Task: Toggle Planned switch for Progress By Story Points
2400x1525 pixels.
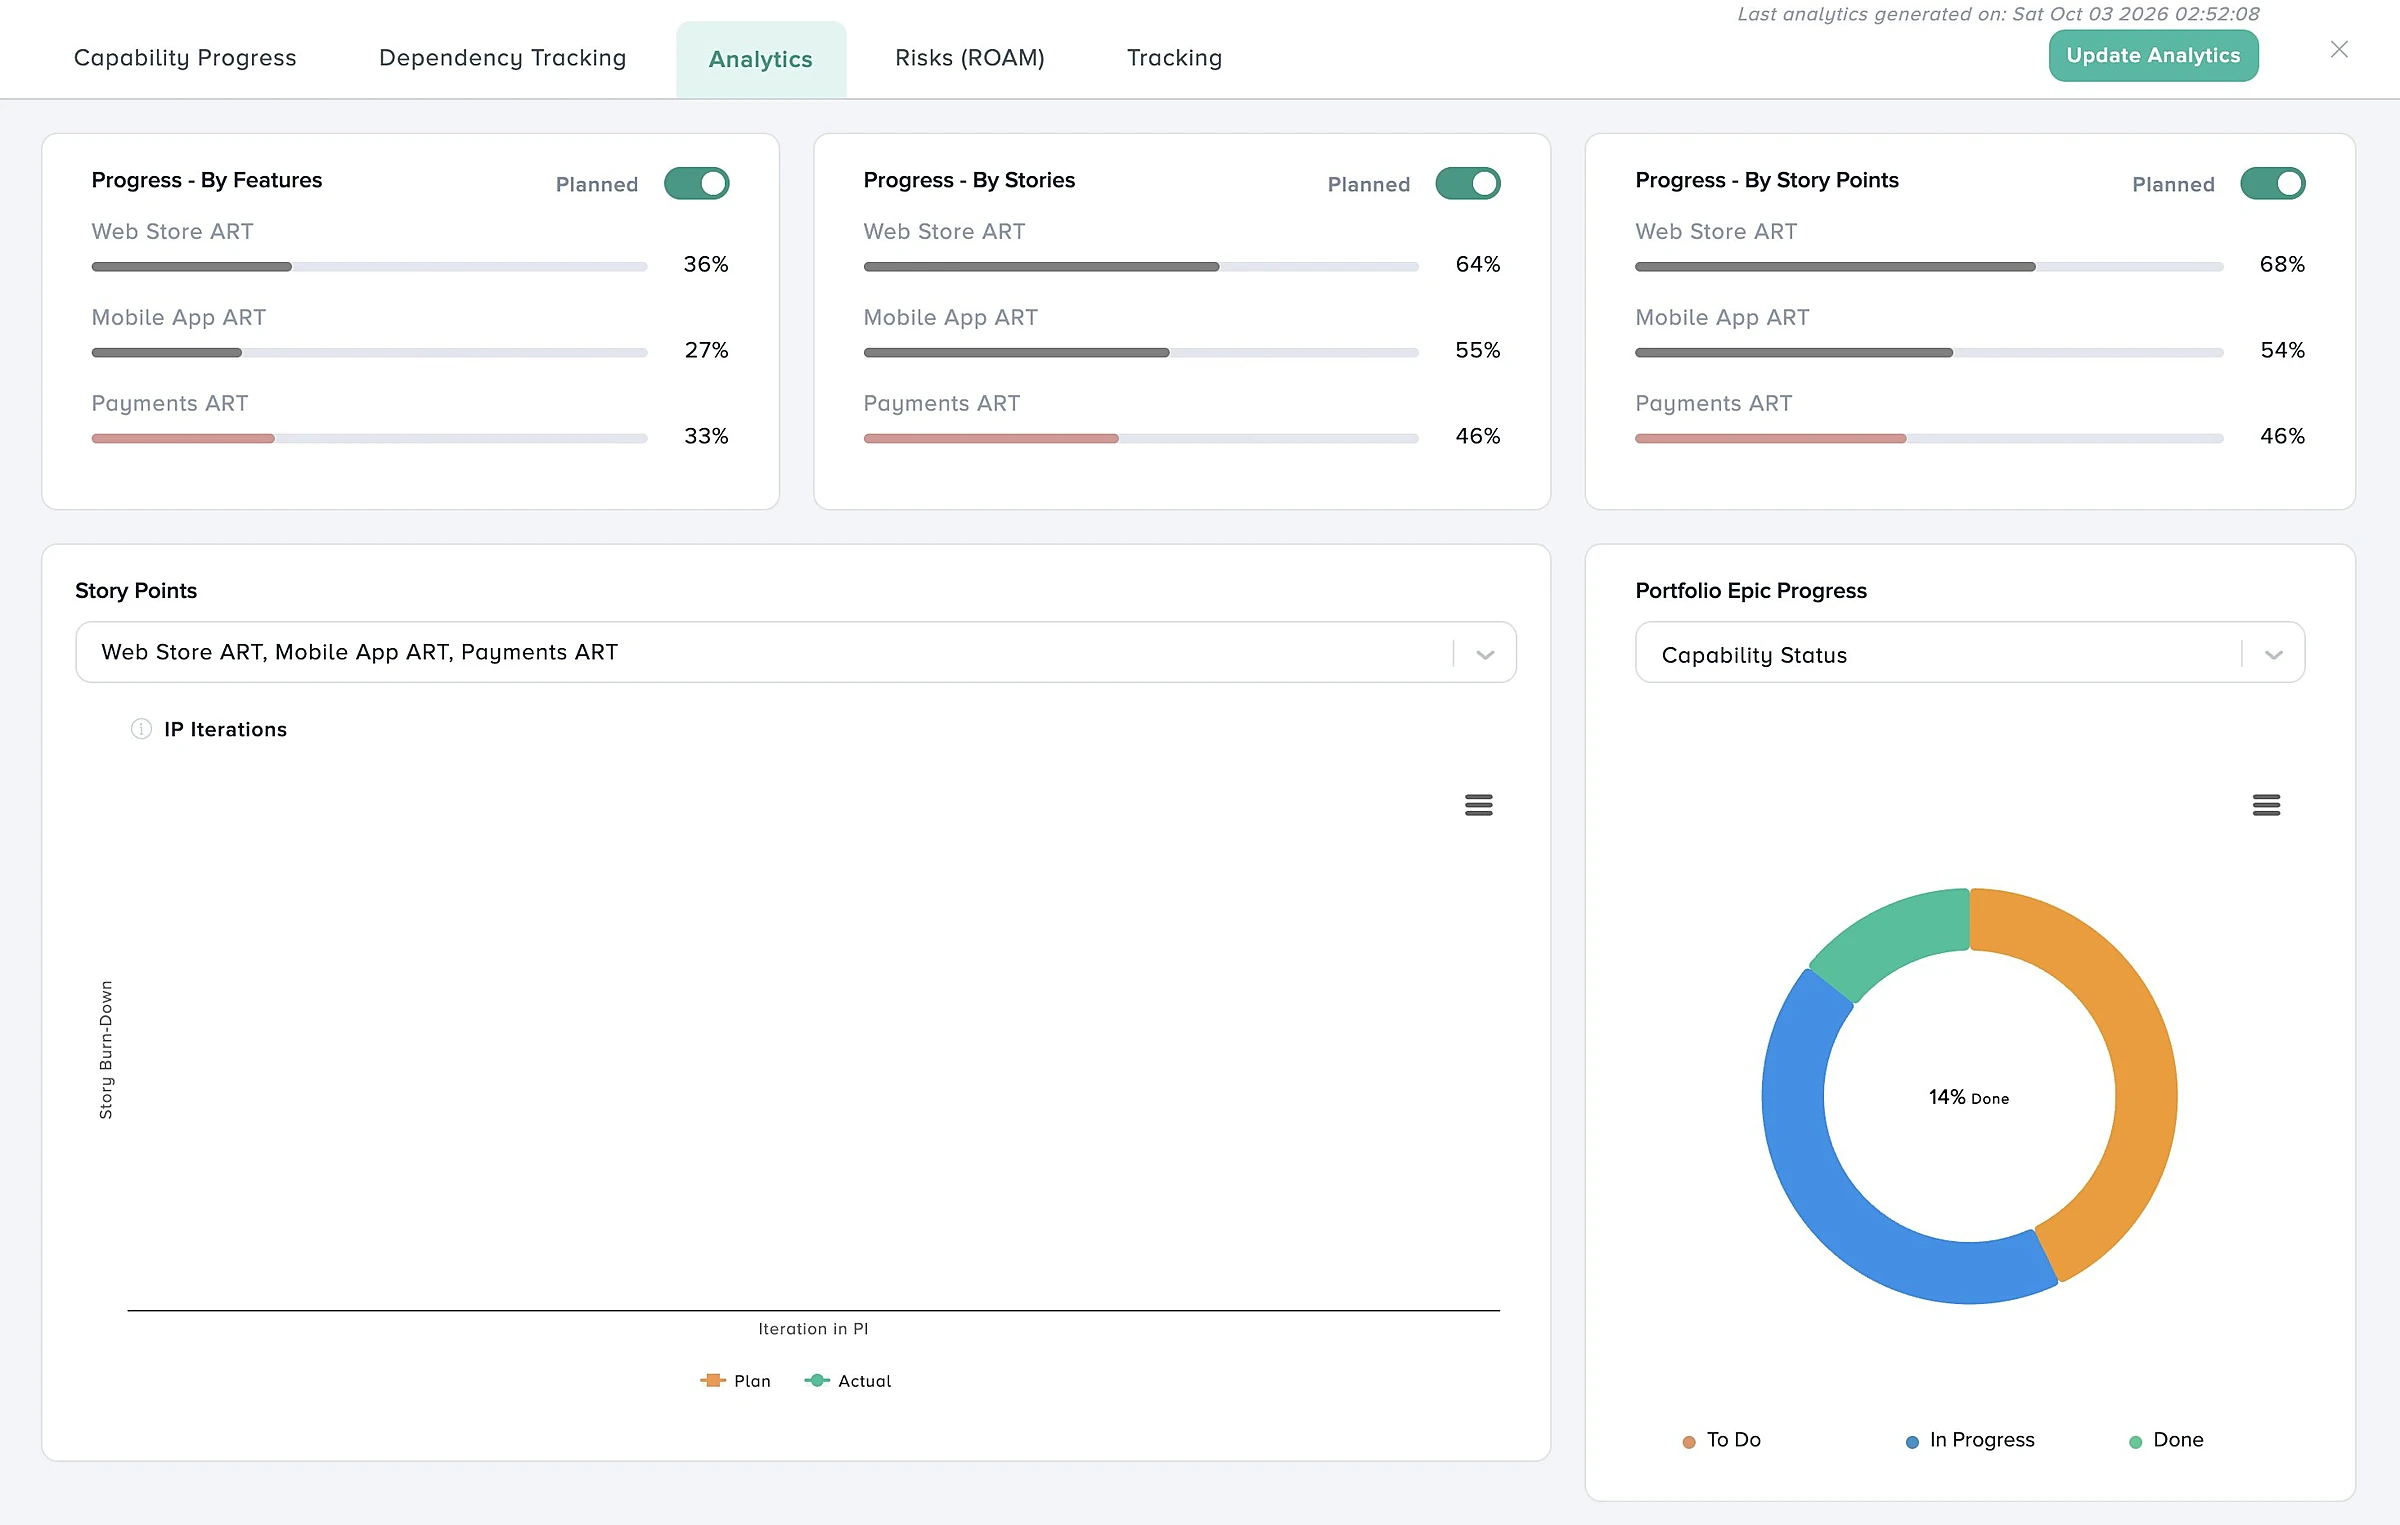Action: [2273, 184]
